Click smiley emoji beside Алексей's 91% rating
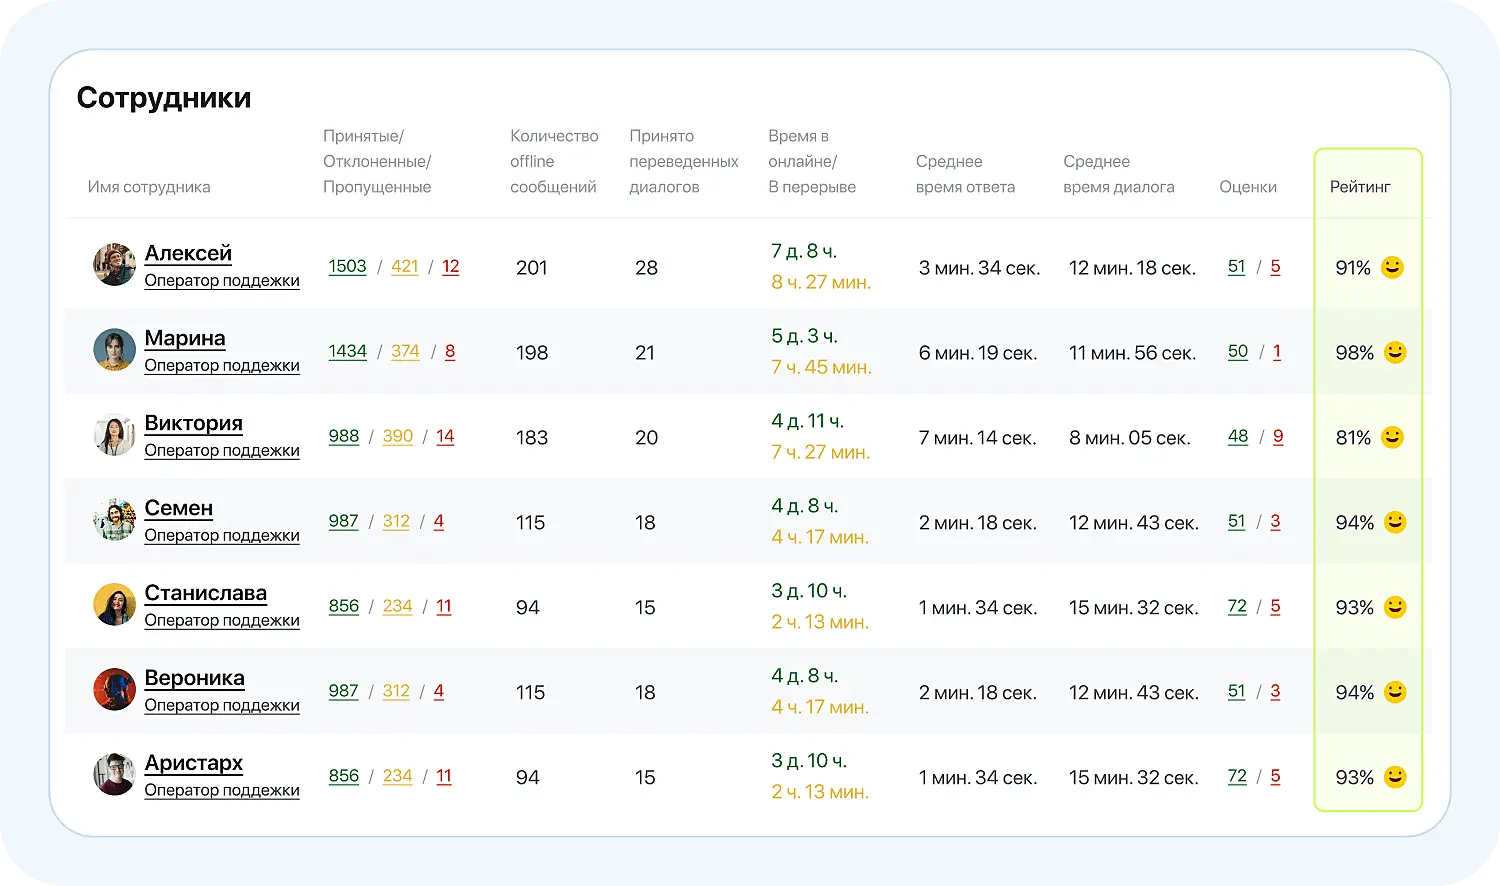The width and height of the screenshot is (1500, 886). point(1392,267)
